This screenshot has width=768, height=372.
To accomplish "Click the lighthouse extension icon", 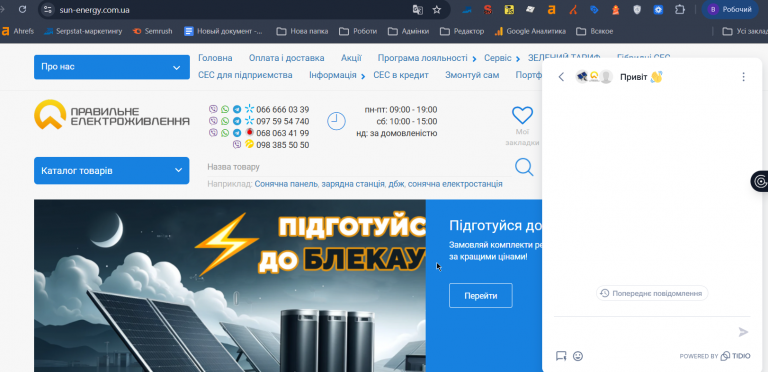I will [616, 9].
